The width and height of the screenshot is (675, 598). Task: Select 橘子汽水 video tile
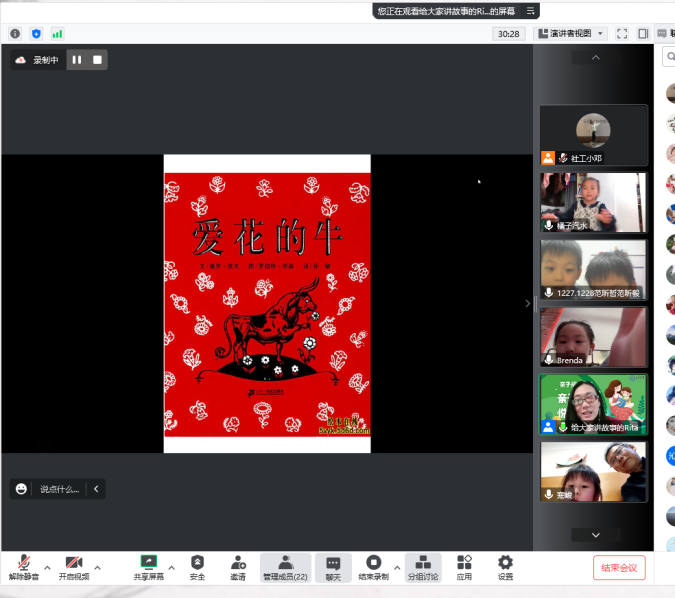click(593, 202)
